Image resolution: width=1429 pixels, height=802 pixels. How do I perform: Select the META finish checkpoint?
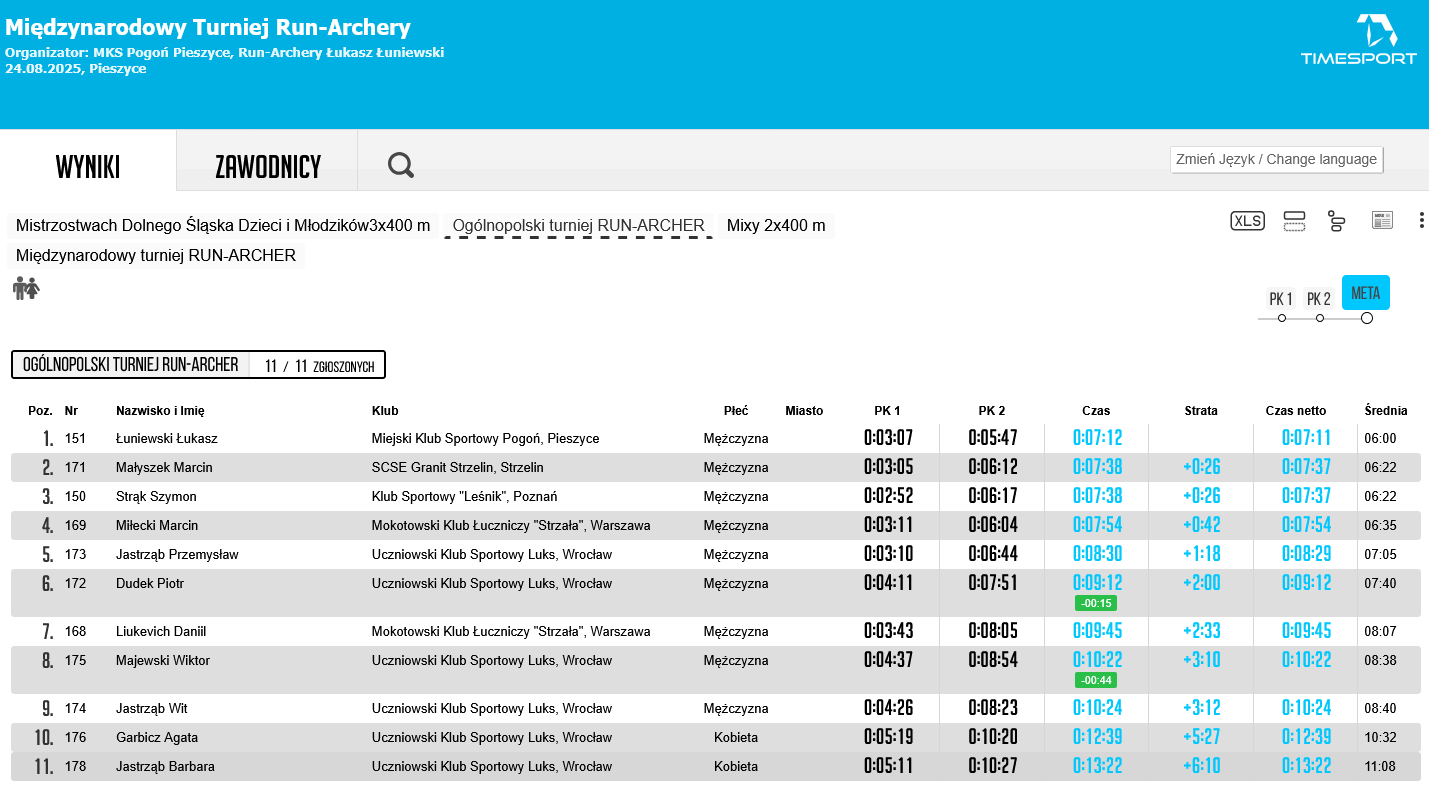[x=1365, y=293]
